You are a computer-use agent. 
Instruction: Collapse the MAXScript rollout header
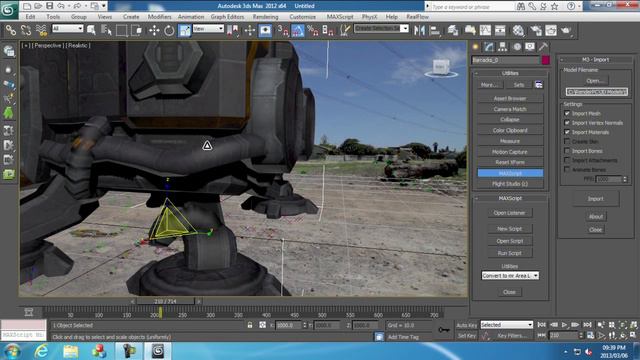510,198
